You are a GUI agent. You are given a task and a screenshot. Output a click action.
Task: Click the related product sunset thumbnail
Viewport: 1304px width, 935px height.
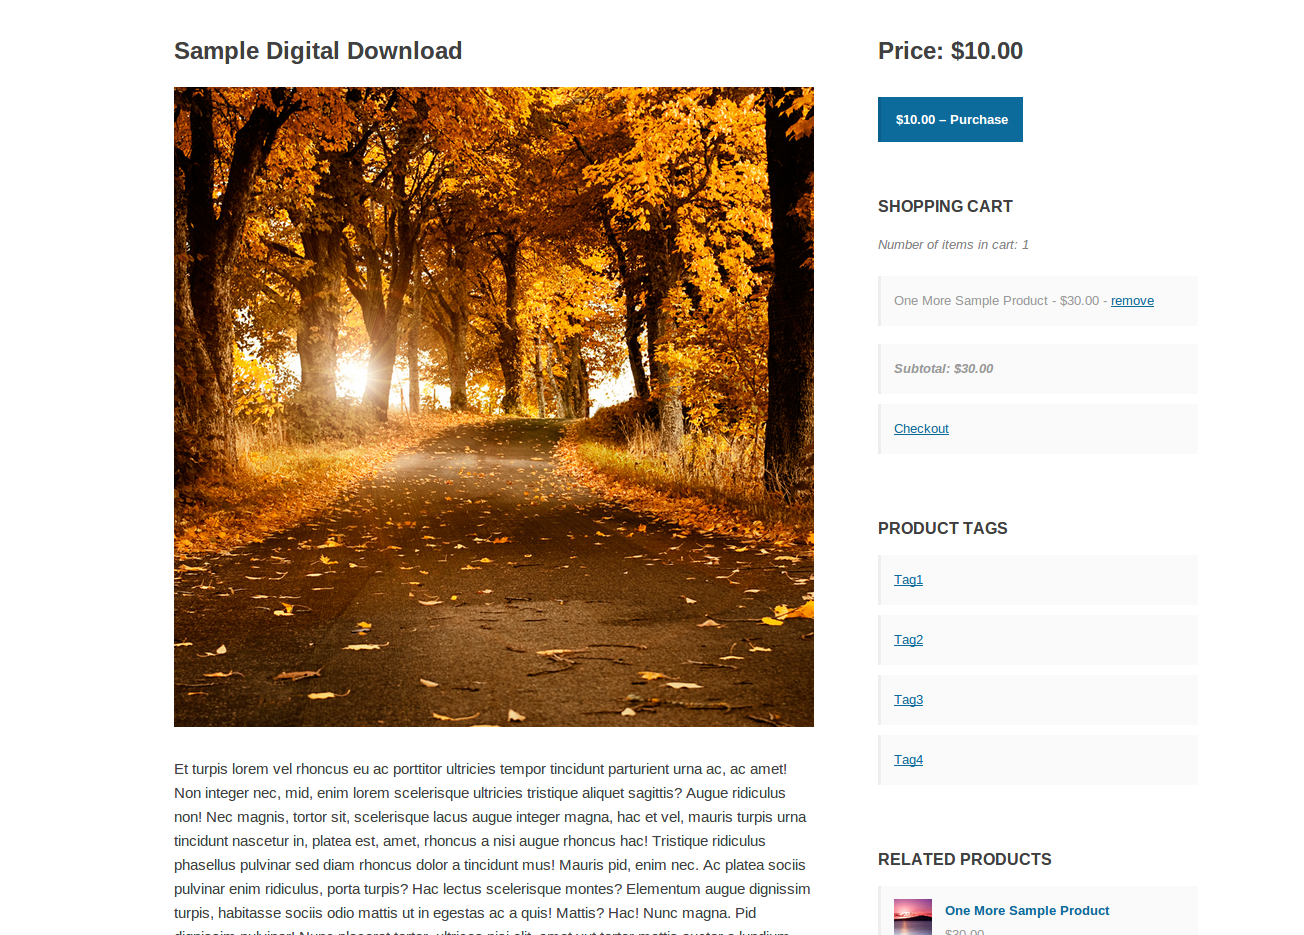tap(912, 917)
